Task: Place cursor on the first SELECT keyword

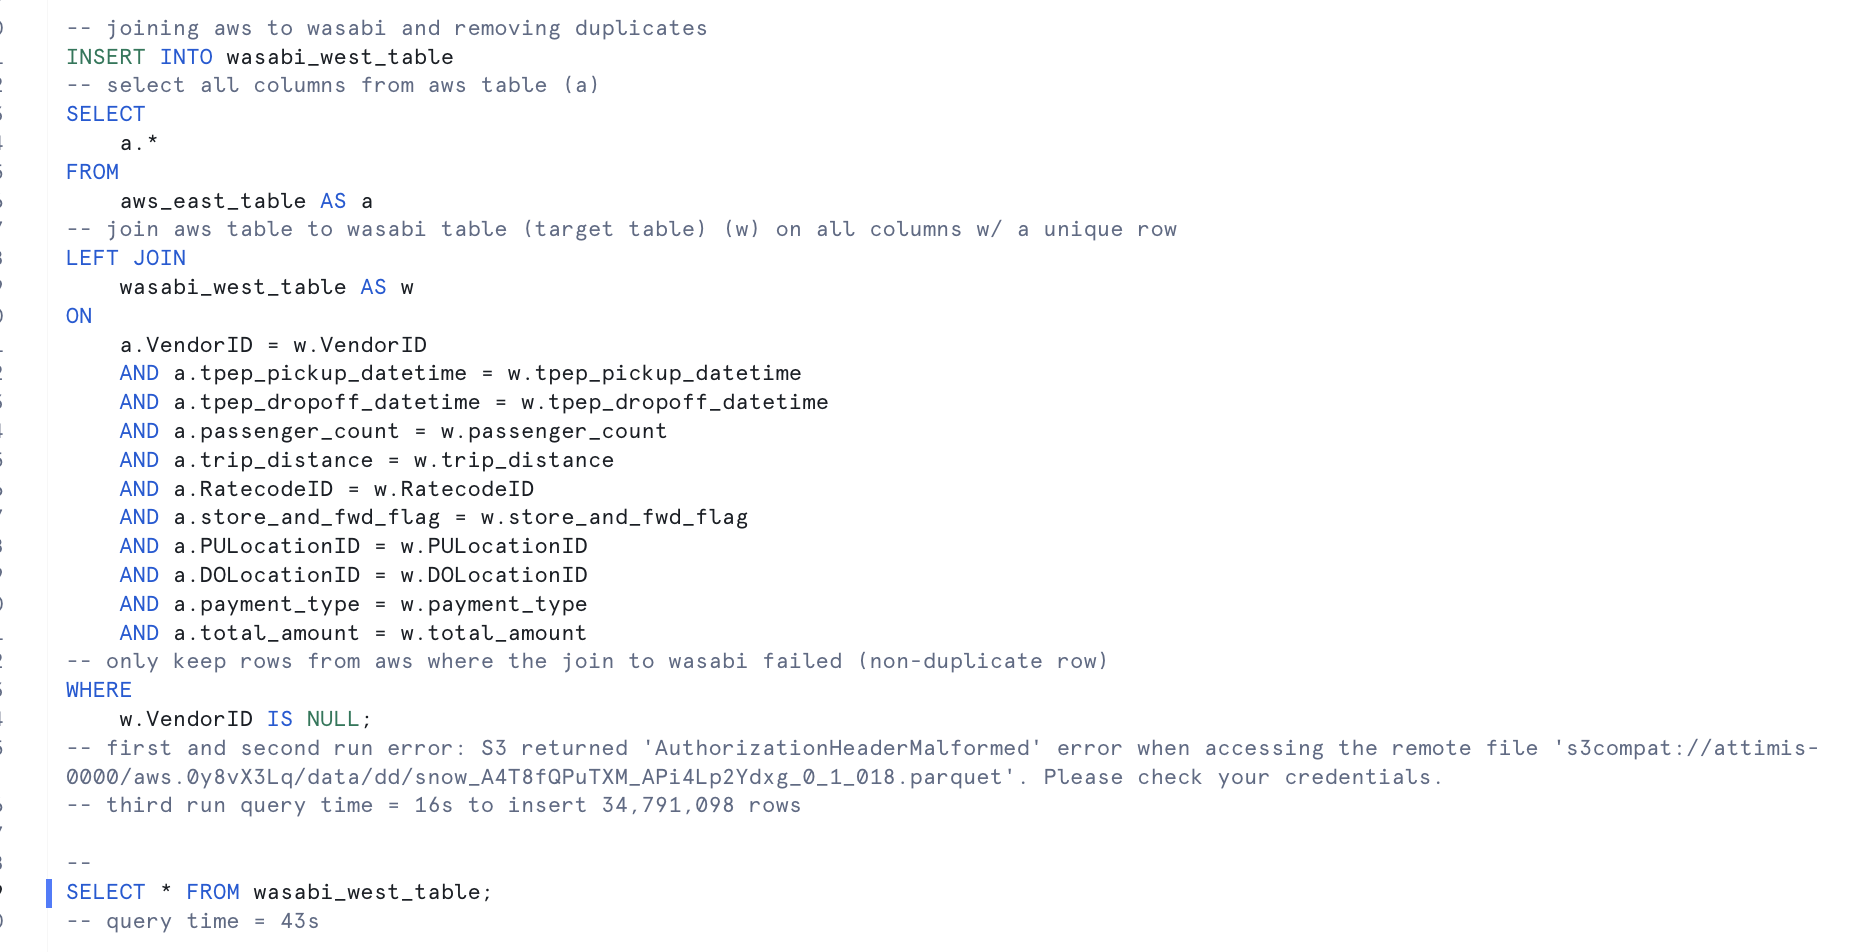Action: click(x=105, y=114)
